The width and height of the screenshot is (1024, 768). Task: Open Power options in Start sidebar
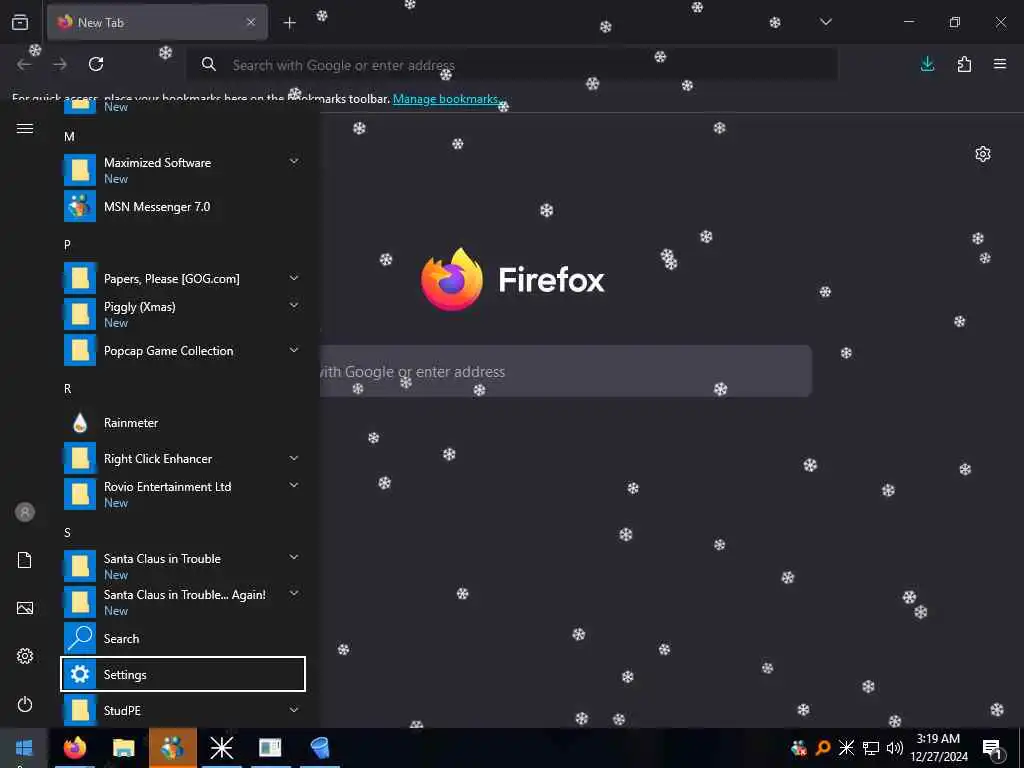tap(25, 704)
